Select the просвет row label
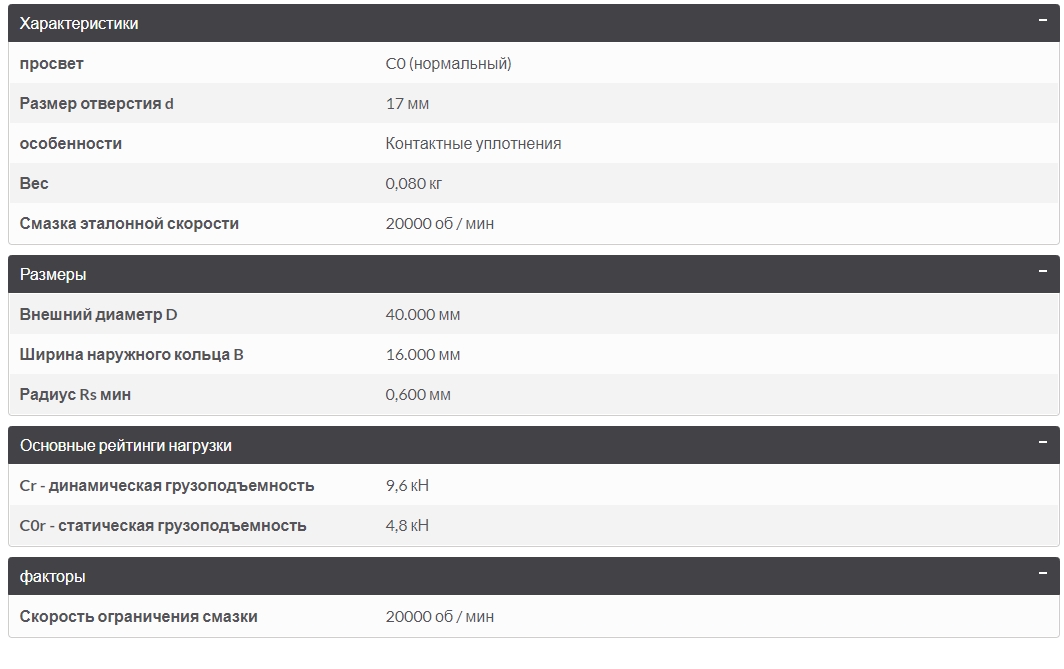The height and width of the screenshot is (669, 1064). pyautogui.click(x=52, y=63)
